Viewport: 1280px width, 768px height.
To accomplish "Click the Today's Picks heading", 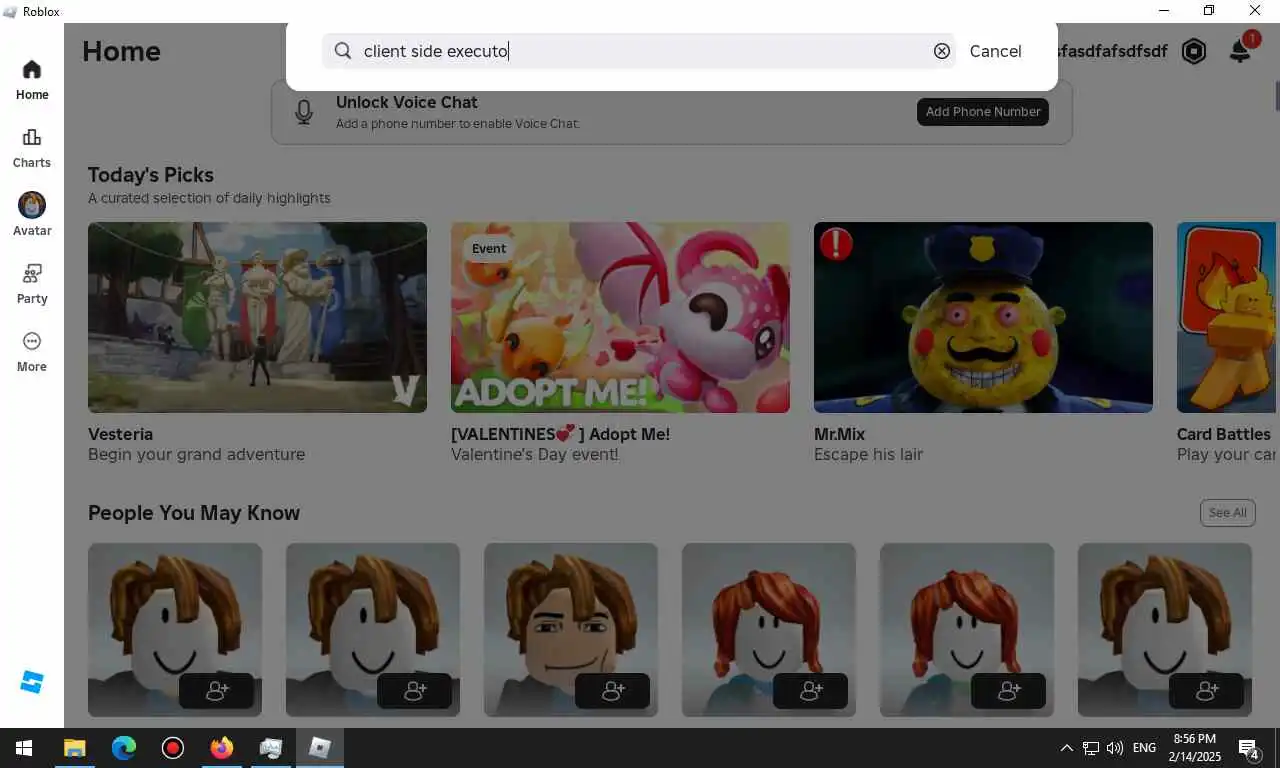I will coord(151,175).
